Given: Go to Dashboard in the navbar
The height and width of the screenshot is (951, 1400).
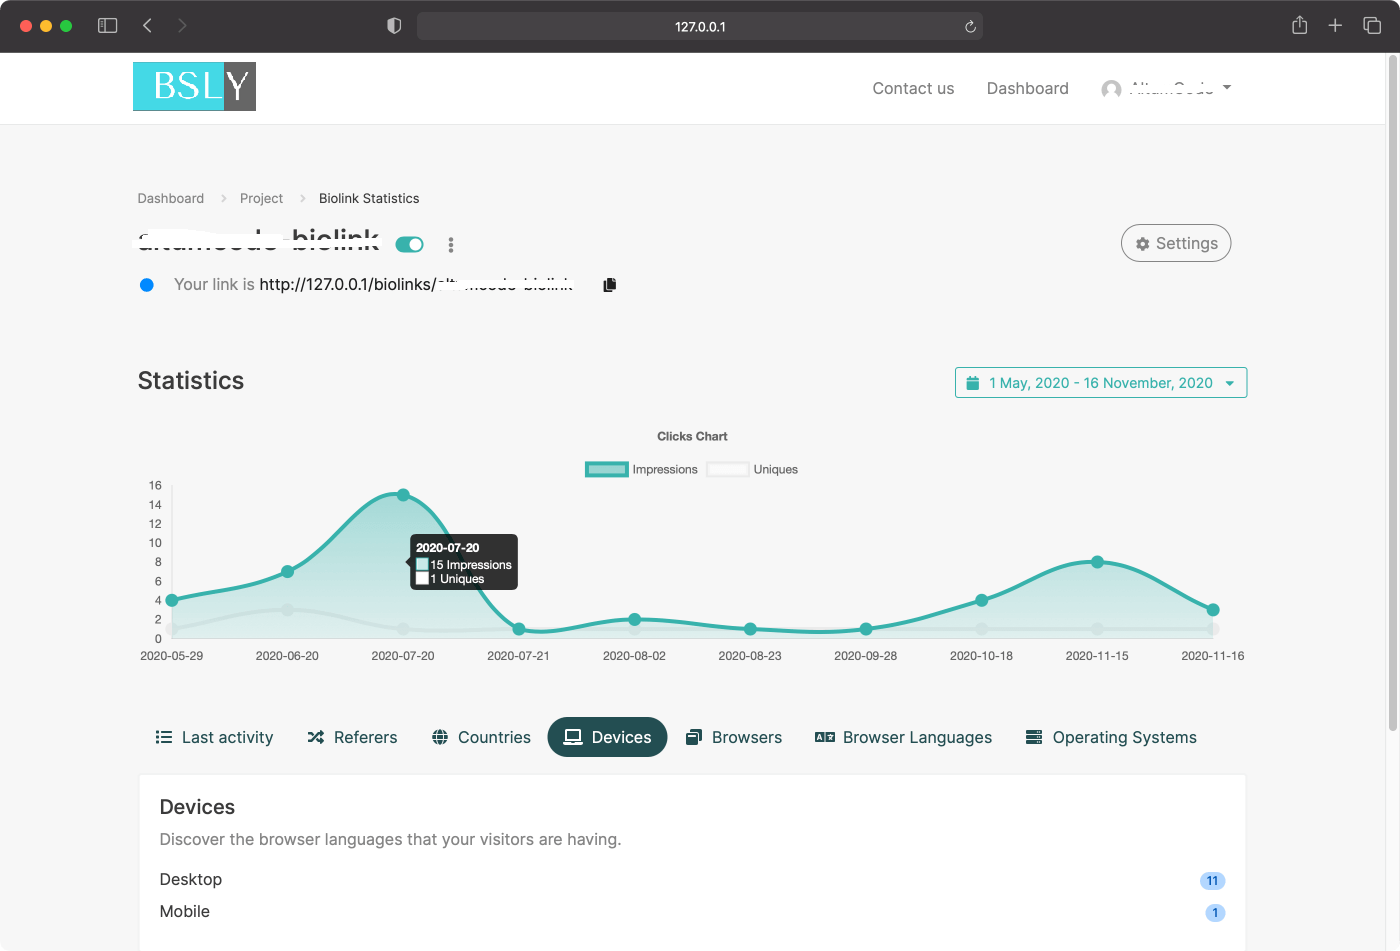Looking at the screenshot, I should 1027,88.
